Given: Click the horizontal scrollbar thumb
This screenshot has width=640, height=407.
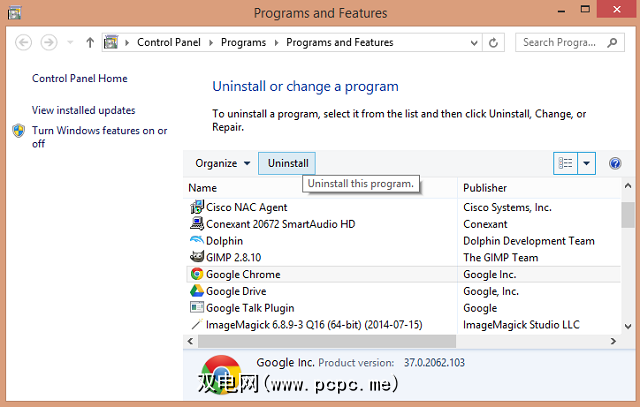Looking at the screenshot, I should 327,341.
